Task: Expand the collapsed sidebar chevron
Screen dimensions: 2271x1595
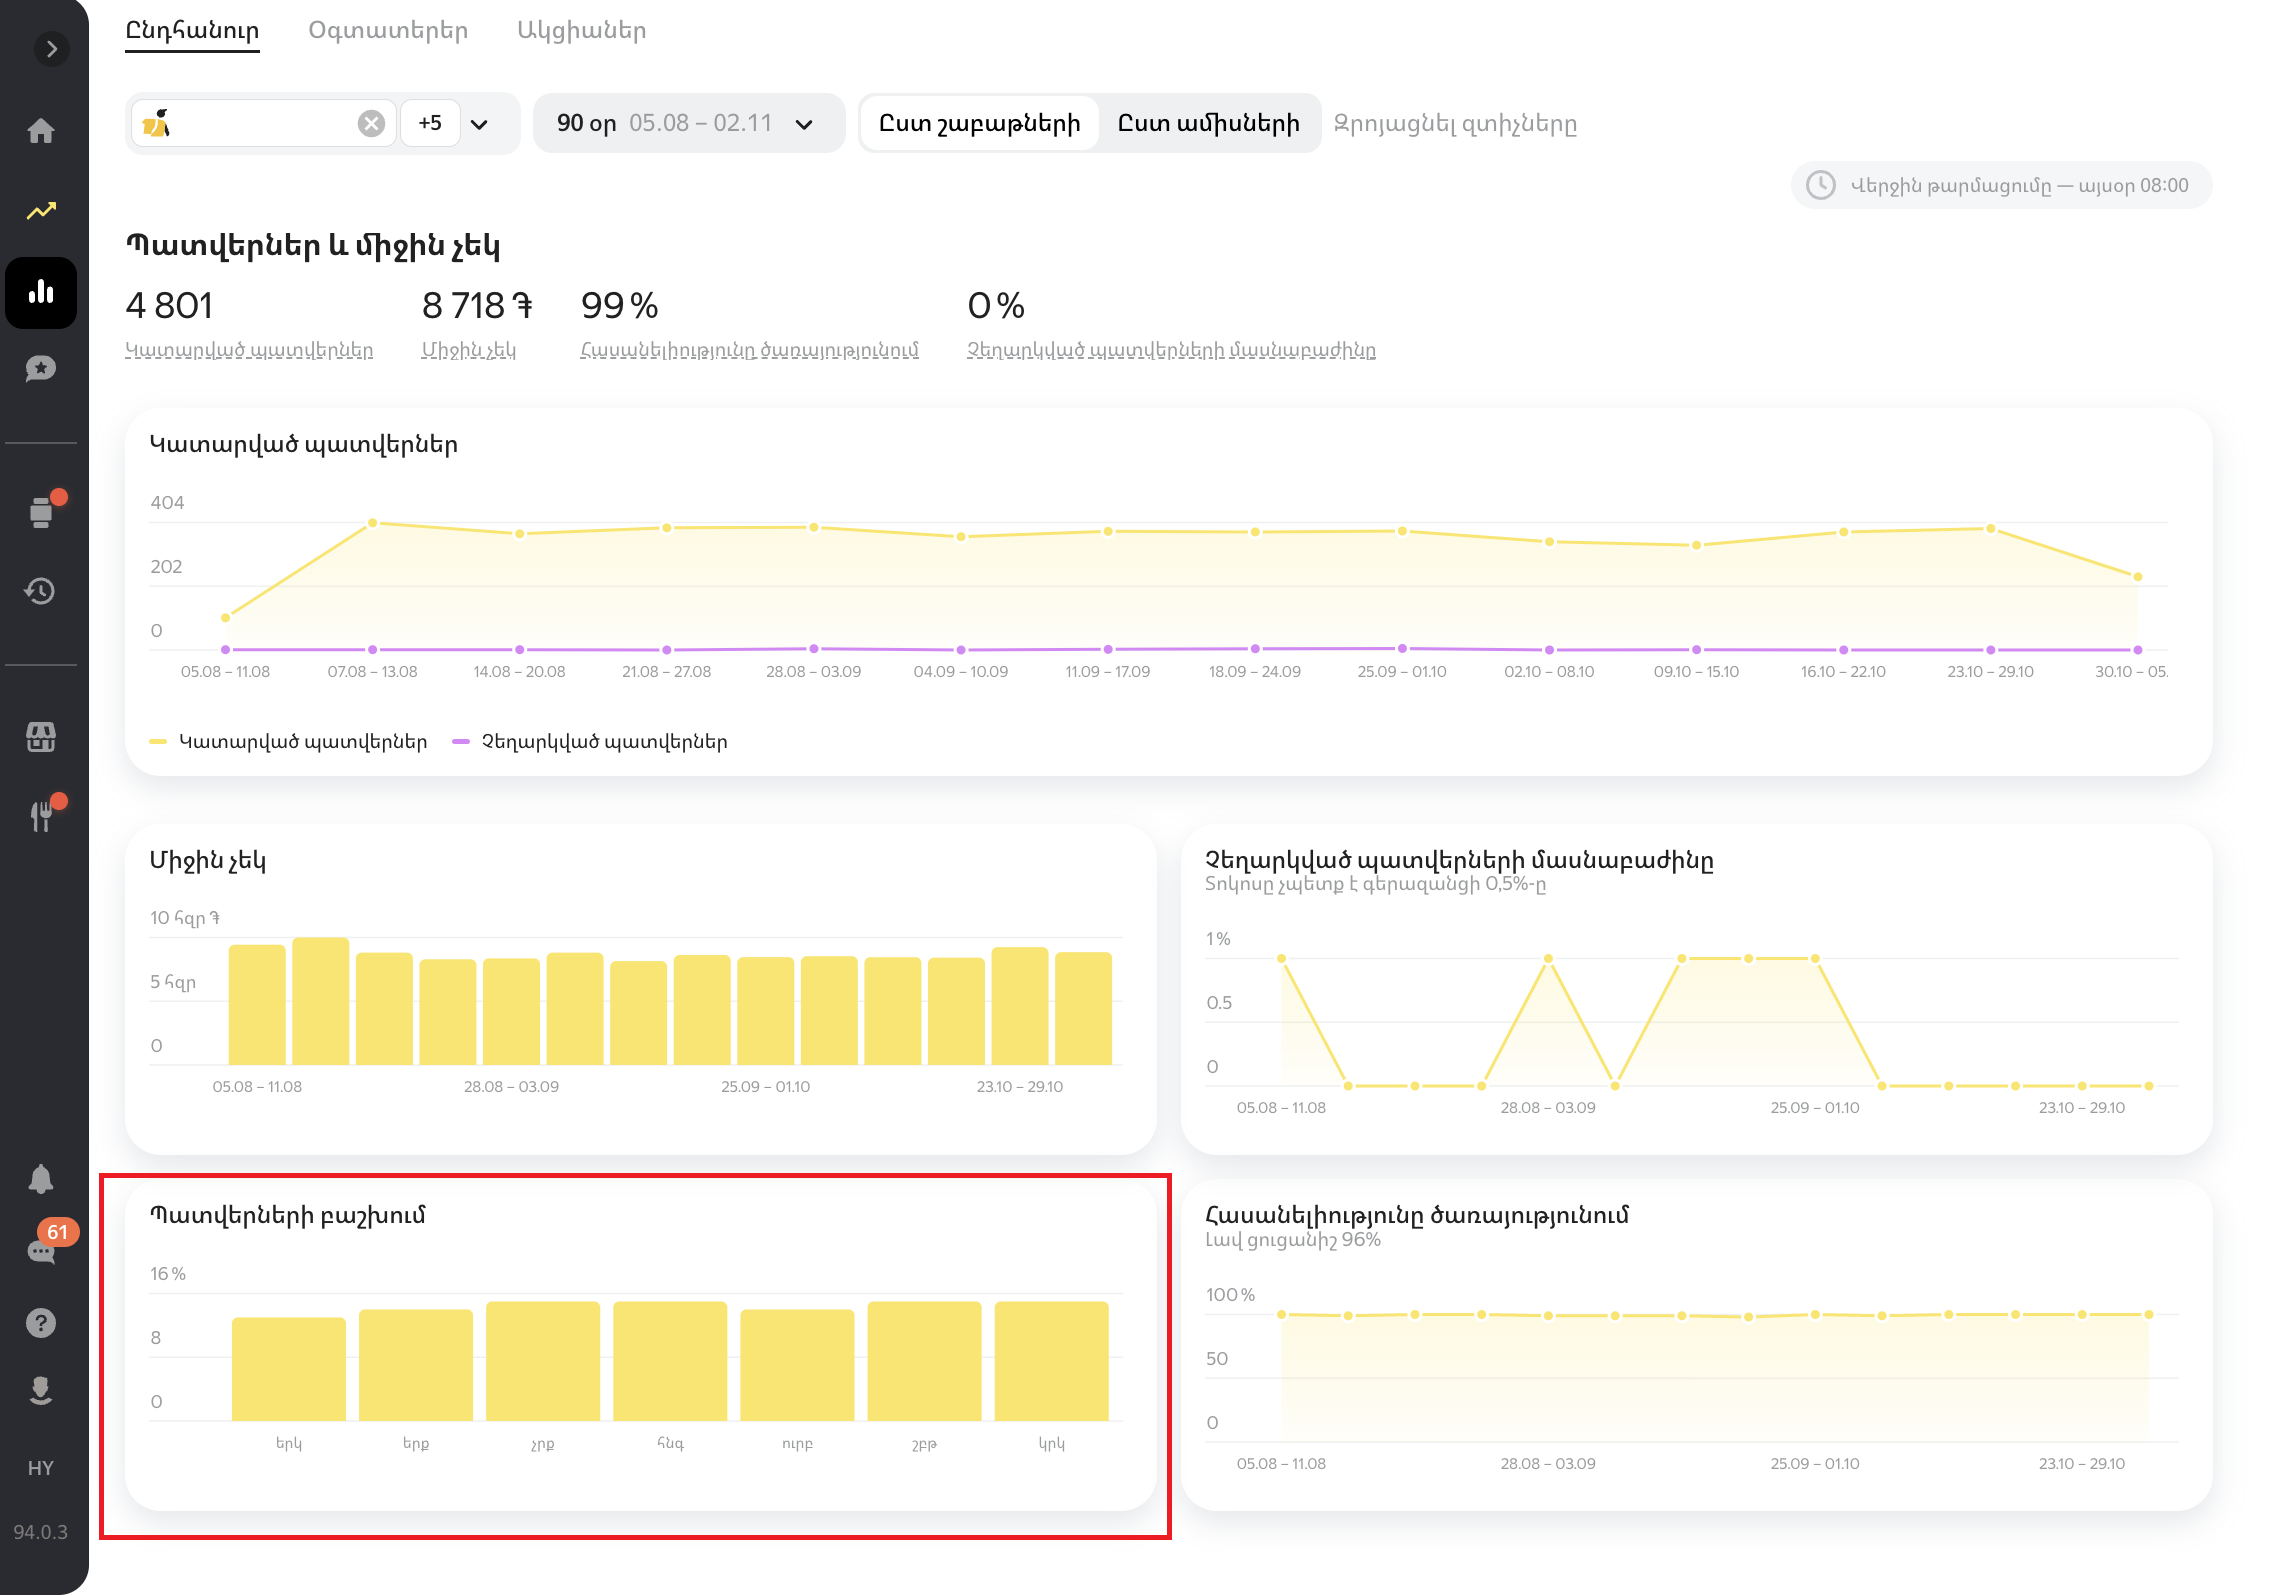Action: click(52, 49)
